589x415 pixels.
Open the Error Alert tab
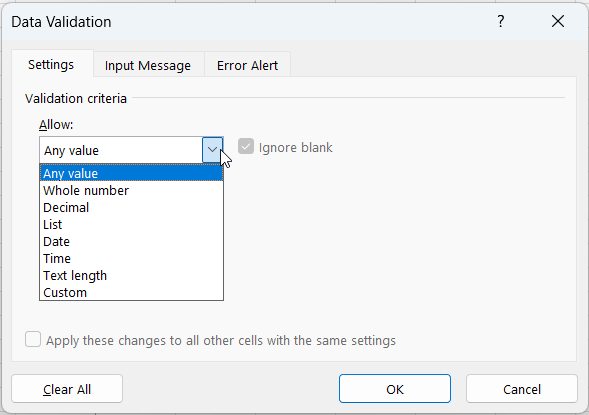coord(247,65)
